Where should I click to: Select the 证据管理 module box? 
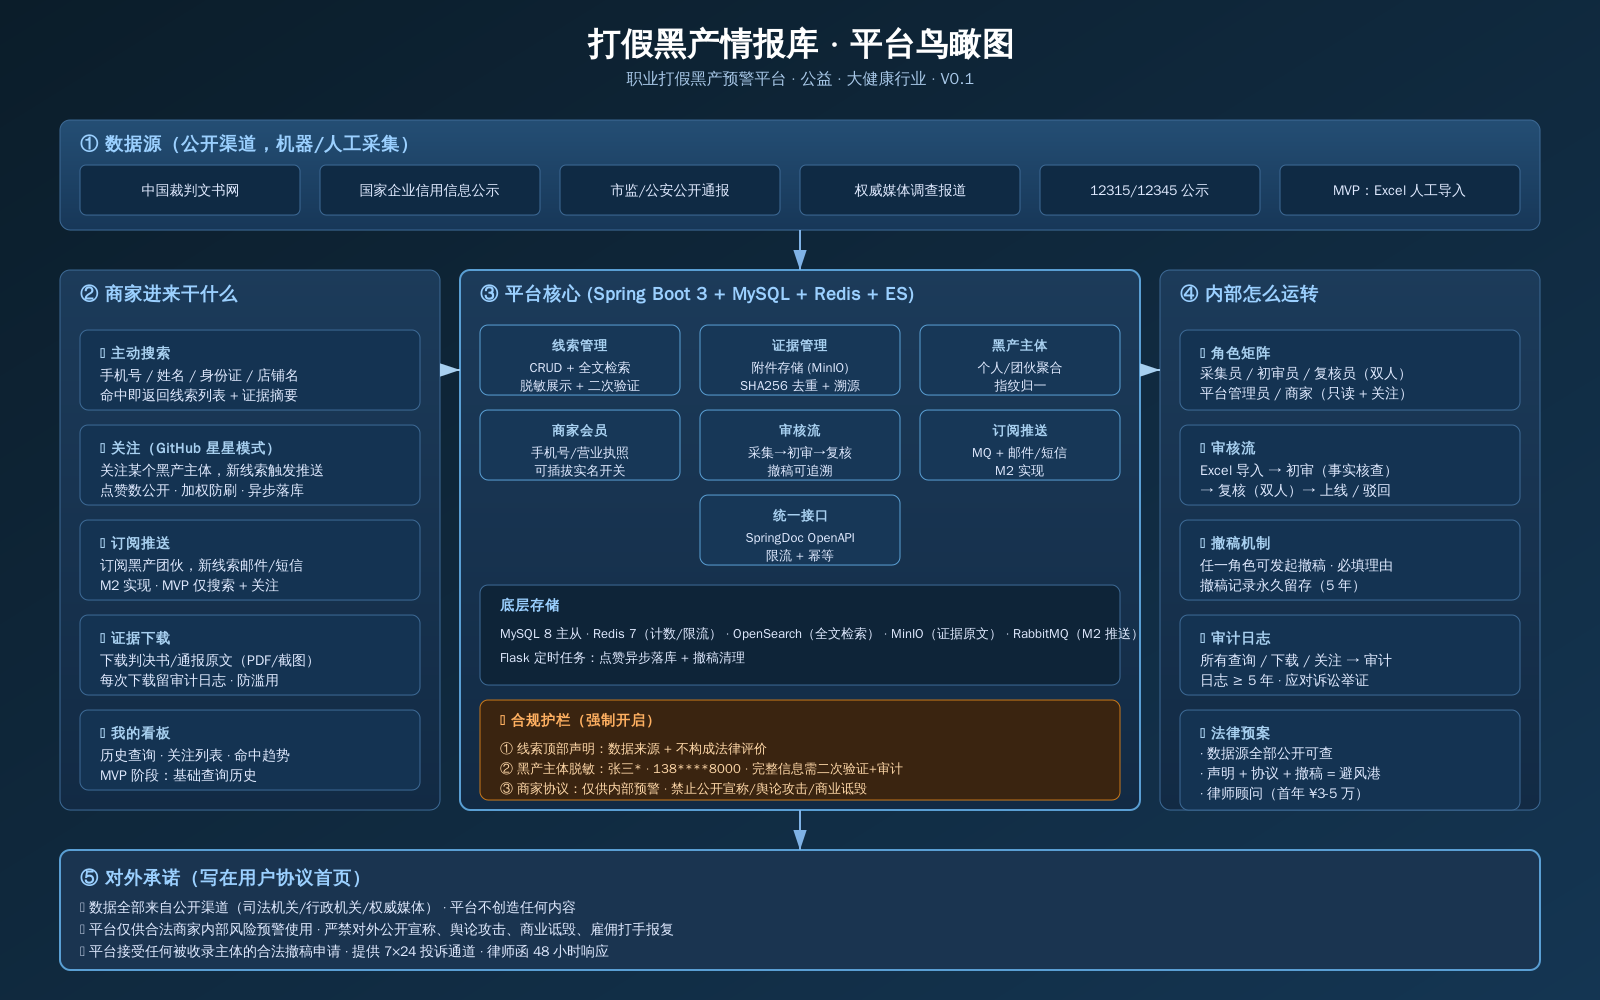pos(800,360)
